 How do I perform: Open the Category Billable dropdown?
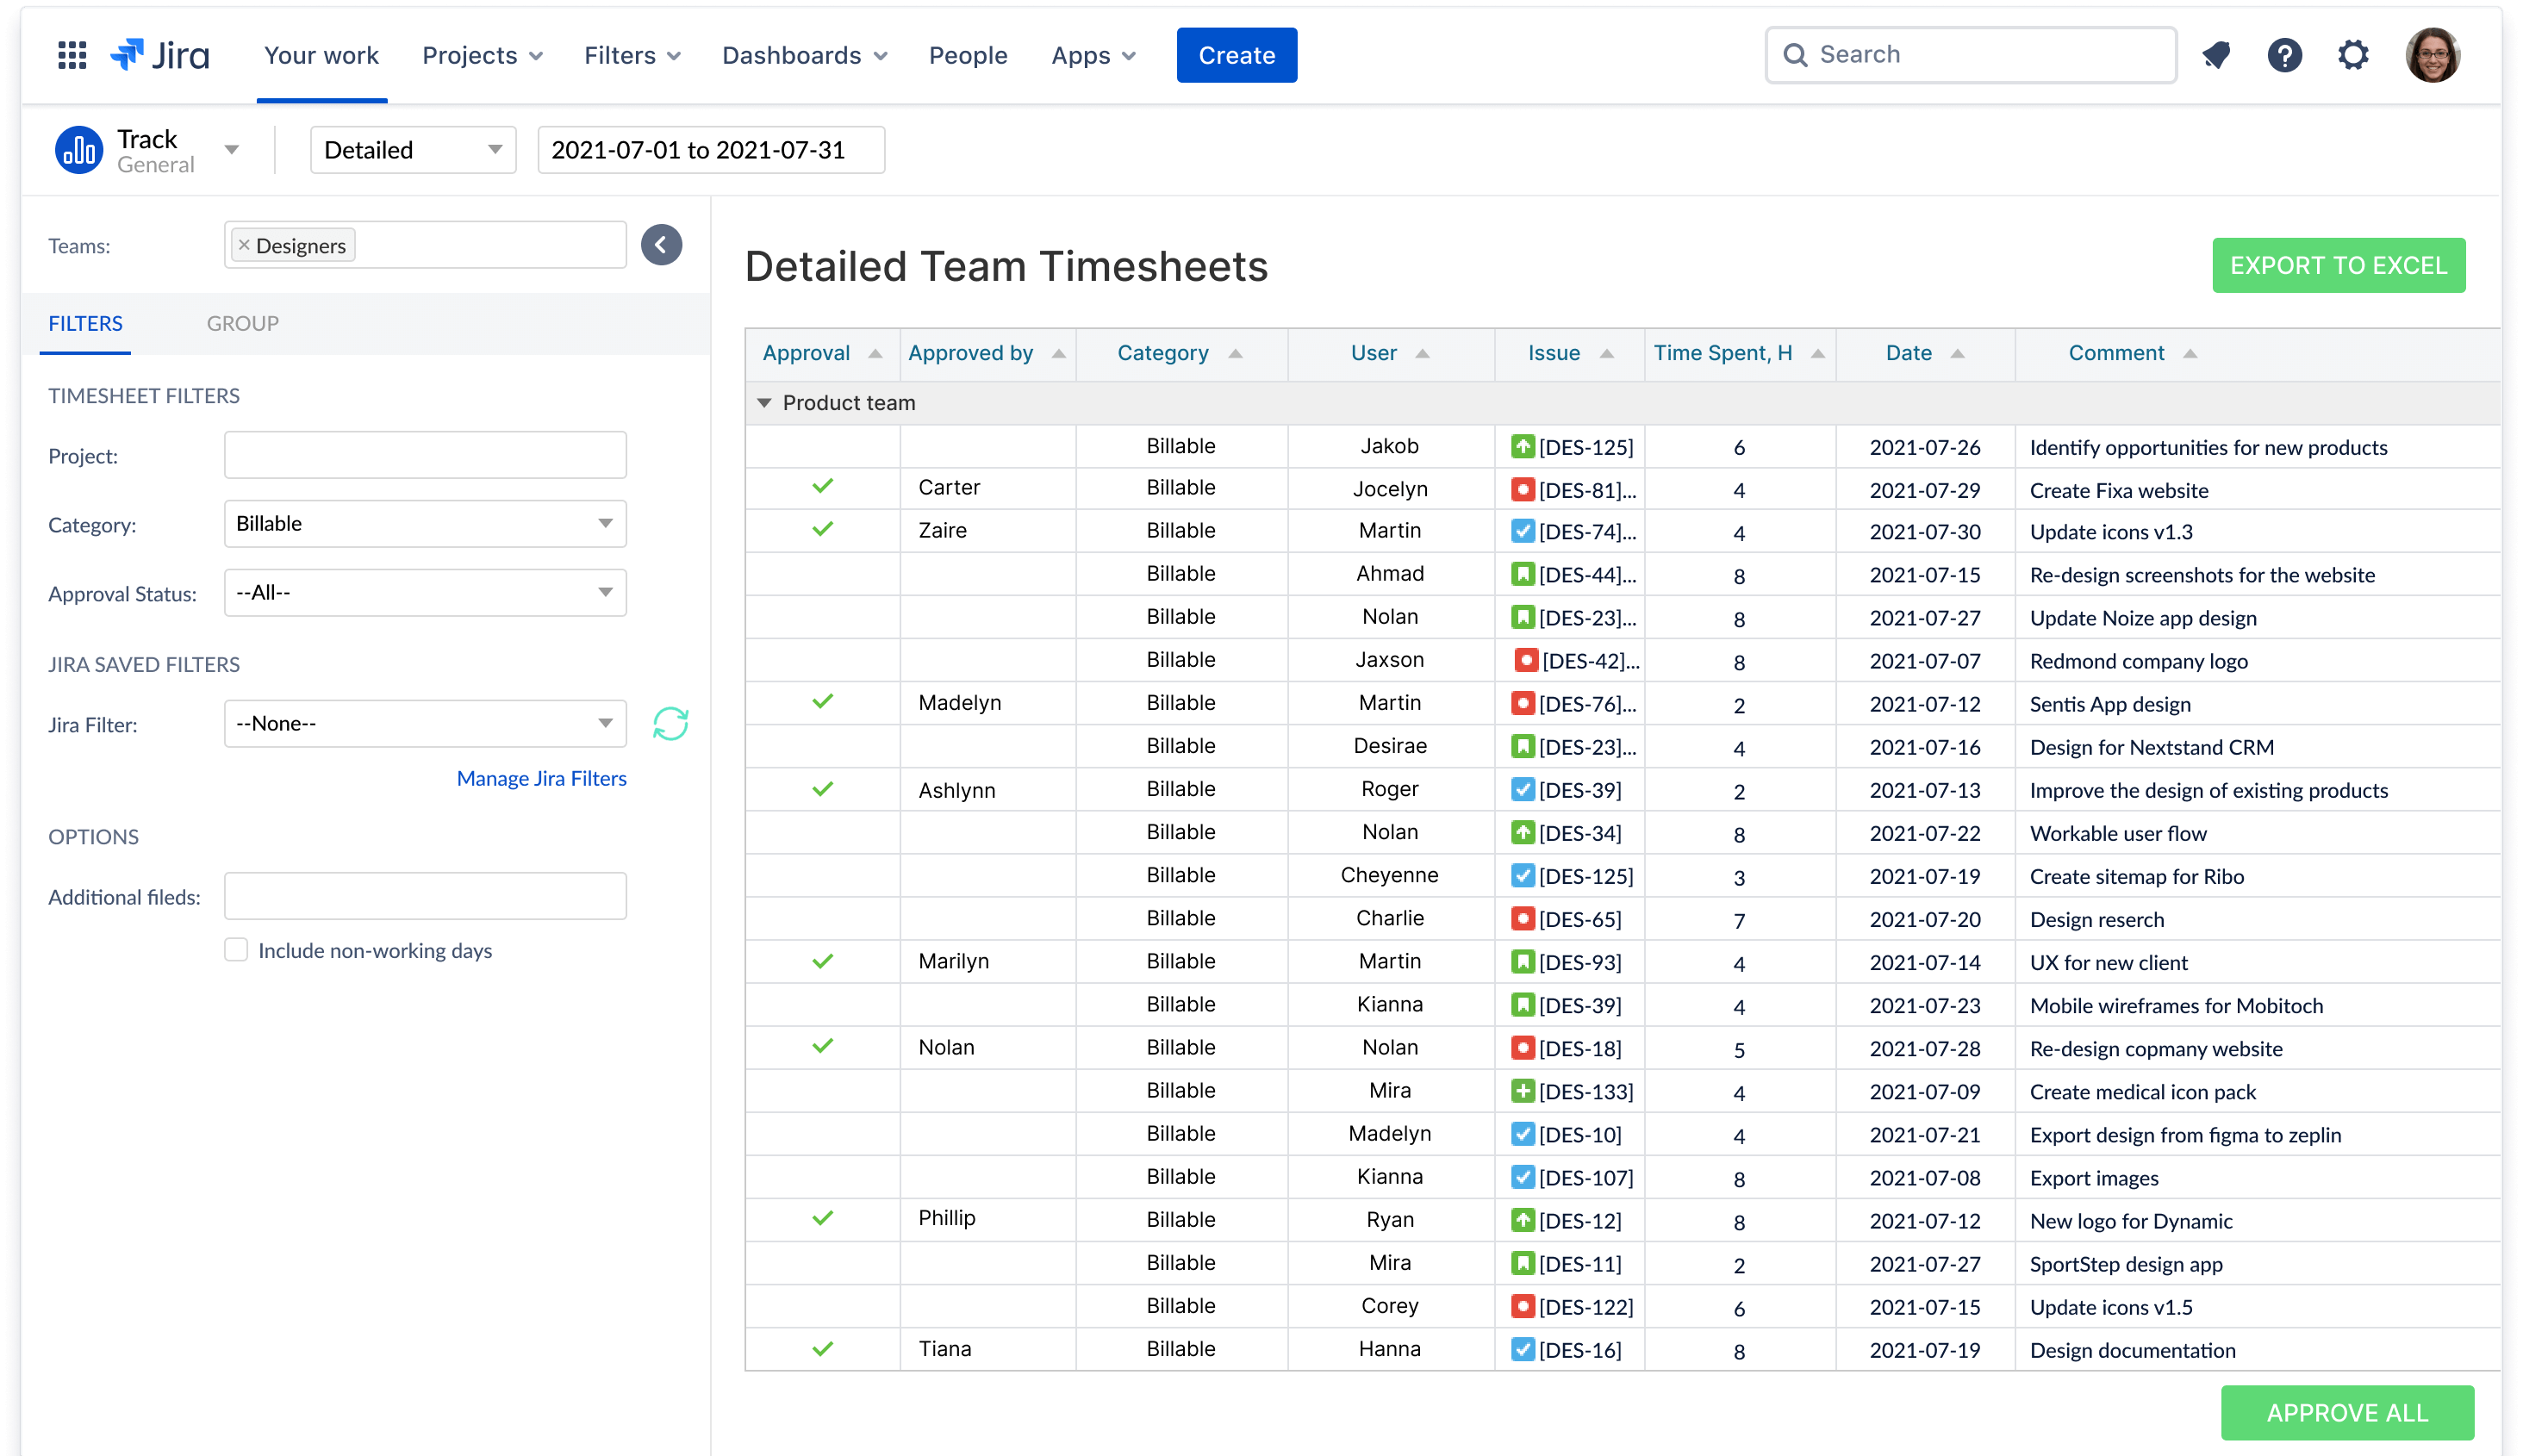click(425, 523)
